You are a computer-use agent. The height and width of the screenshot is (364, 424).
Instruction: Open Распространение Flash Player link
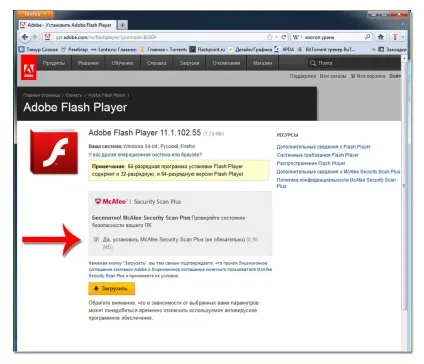click(x=311, y=163)
